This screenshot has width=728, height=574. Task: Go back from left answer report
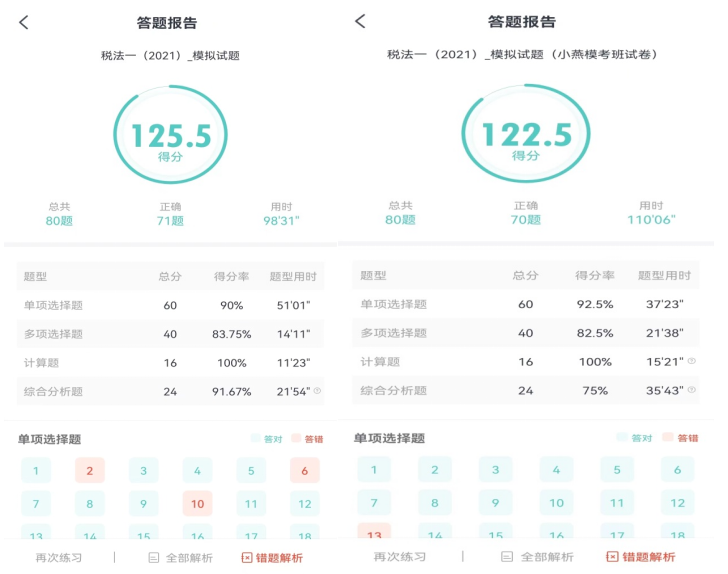point(24,22)
